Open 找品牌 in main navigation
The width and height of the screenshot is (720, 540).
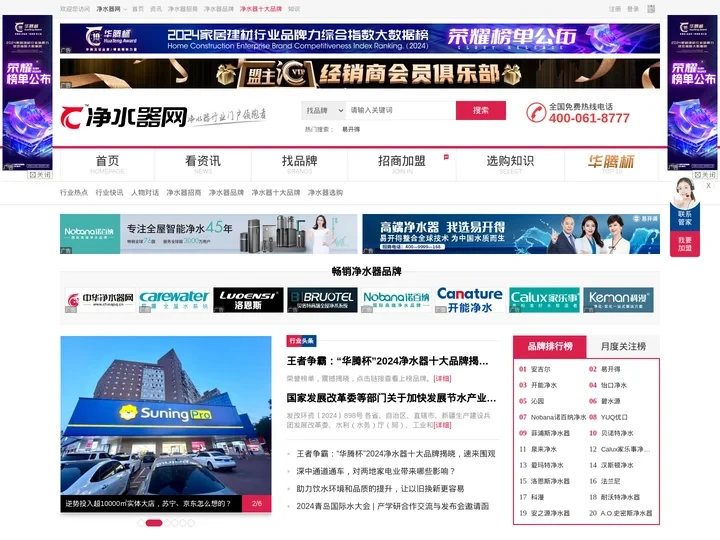point(299,164)
